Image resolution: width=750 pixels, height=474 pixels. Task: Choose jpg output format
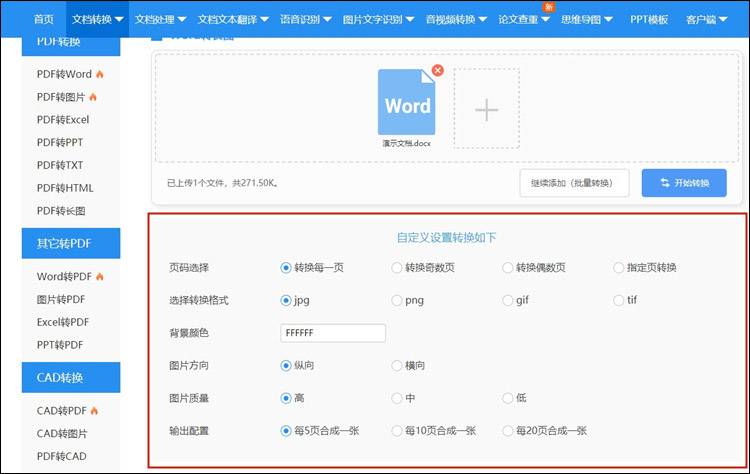286,300
